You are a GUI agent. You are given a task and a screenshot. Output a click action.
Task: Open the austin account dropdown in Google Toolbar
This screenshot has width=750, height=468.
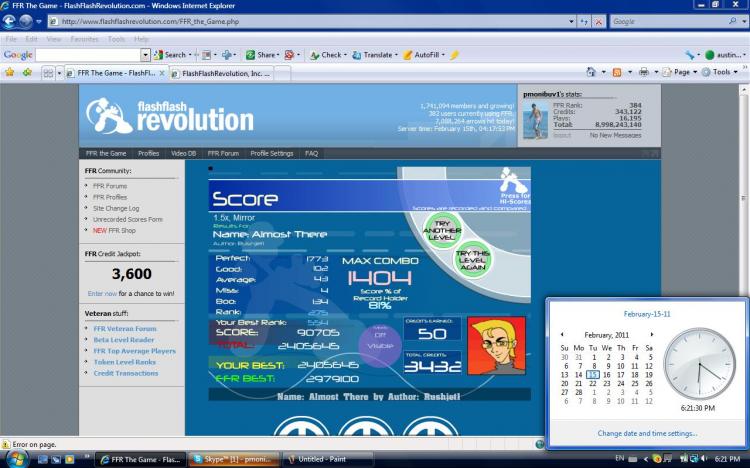point(725,55)
